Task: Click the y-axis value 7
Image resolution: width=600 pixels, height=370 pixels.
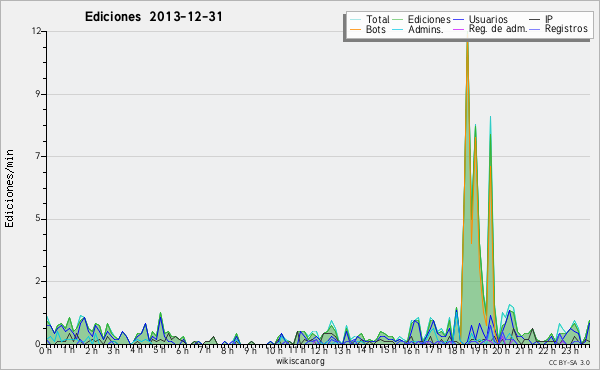Action: point(38,156)
